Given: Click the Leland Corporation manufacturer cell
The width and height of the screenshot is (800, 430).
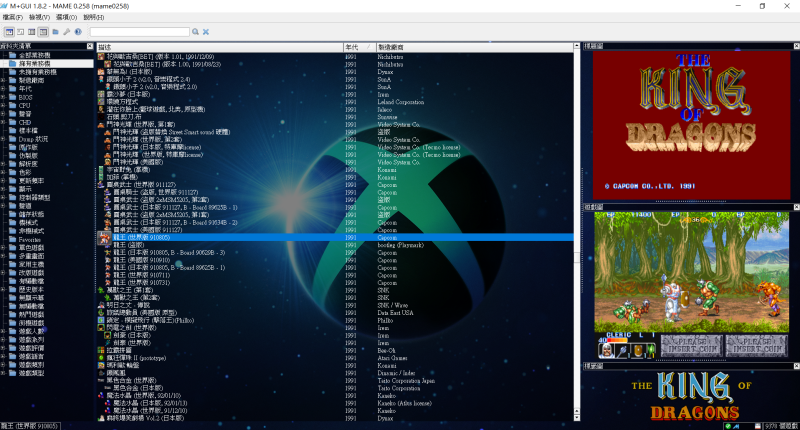Looking at the screenshot, I should [x=401, y=102].
